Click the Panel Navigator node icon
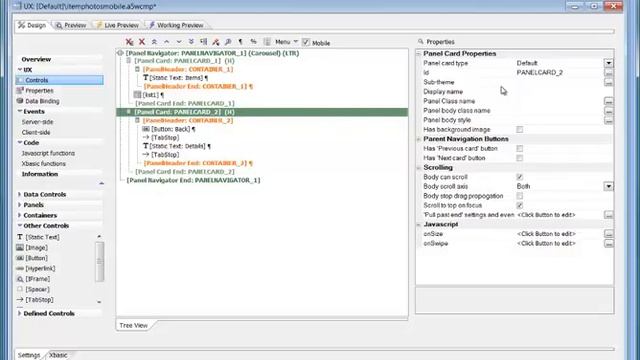 pos(120,53)
